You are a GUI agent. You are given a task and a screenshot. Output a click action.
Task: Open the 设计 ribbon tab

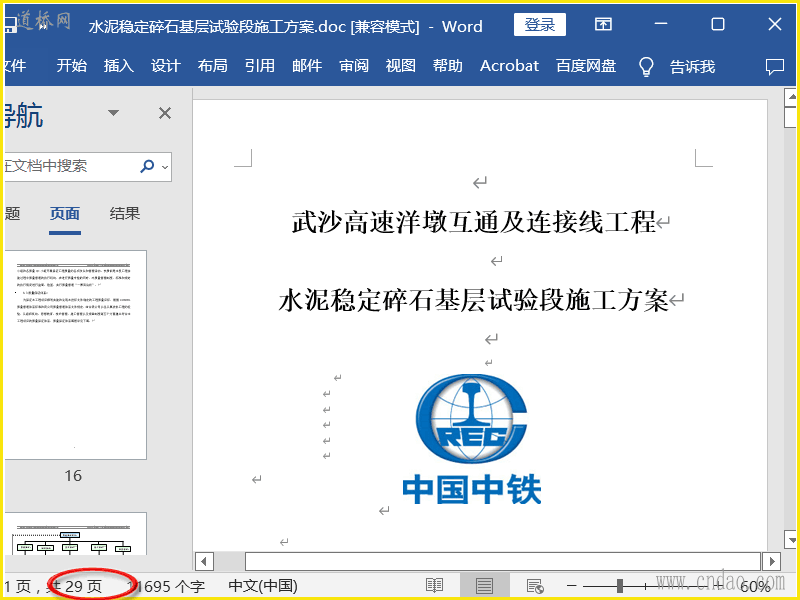166,66
